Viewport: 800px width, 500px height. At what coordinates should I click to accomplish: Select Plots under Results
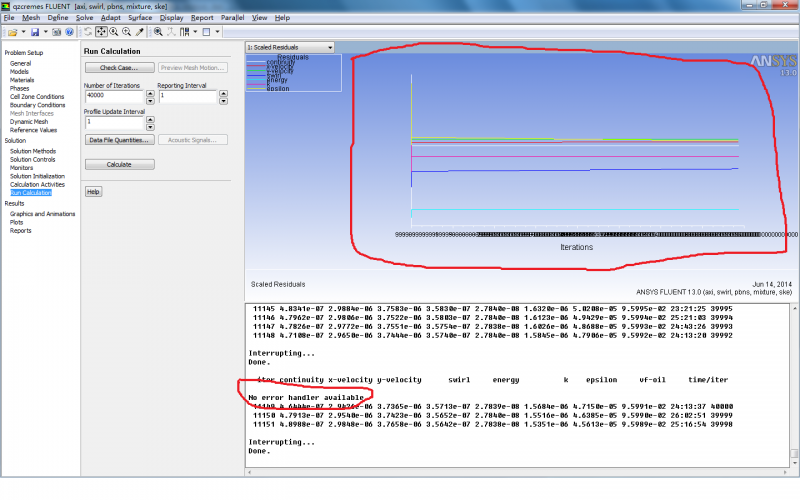[x=16, y=222]
